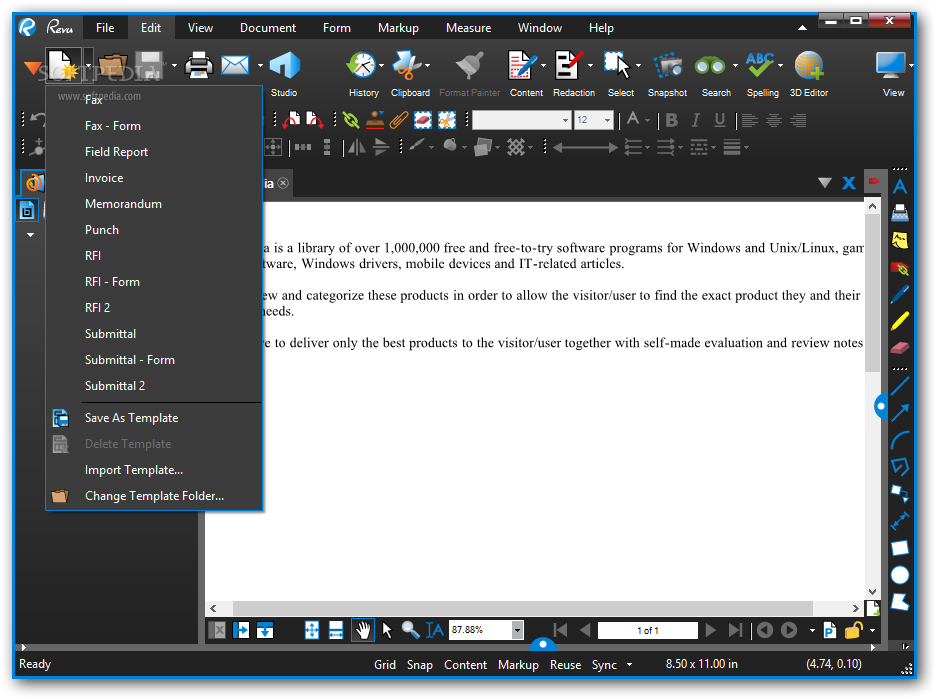Select the Text tool in right sidebar

tap(900, 187)
